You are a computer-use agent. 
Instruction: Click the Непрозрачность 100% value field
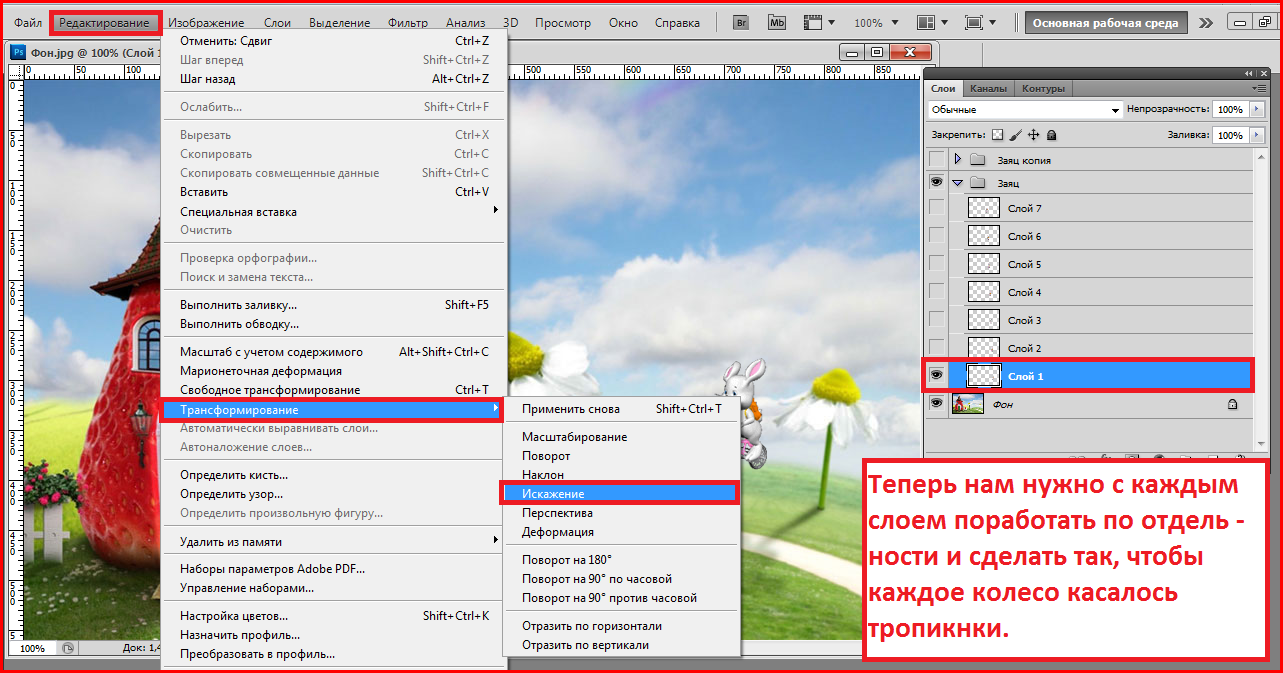[x=1230, y=110]
